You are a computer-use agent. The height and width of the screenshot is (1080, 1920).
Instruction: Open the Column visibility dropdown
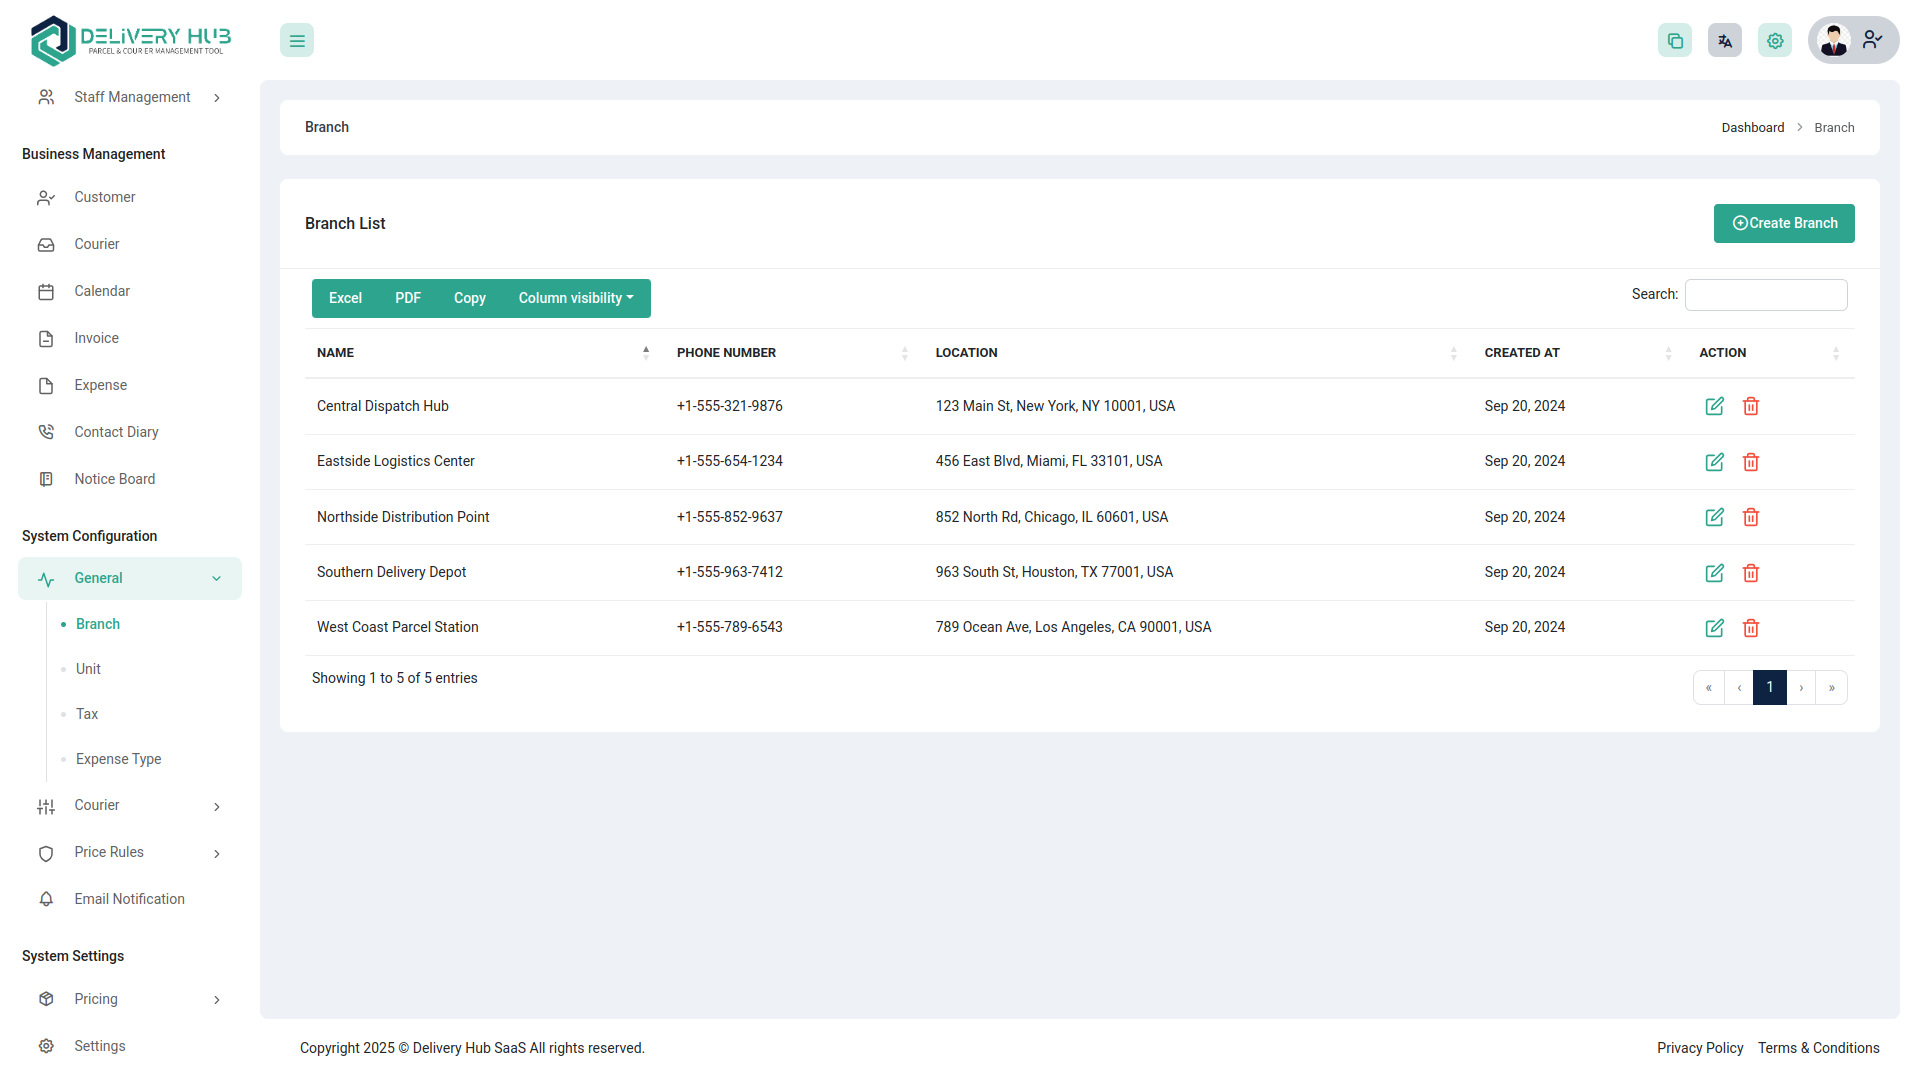coord(575,298)
